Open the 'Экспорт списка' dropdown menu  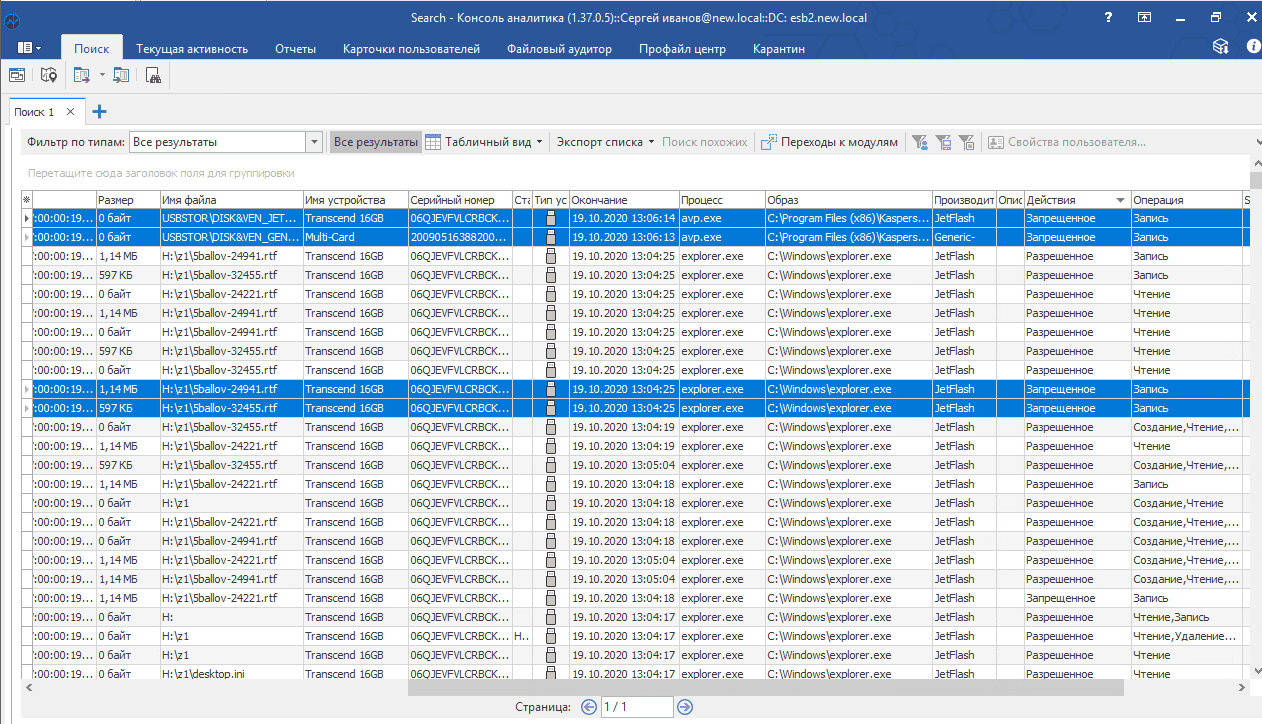(605, 142)
